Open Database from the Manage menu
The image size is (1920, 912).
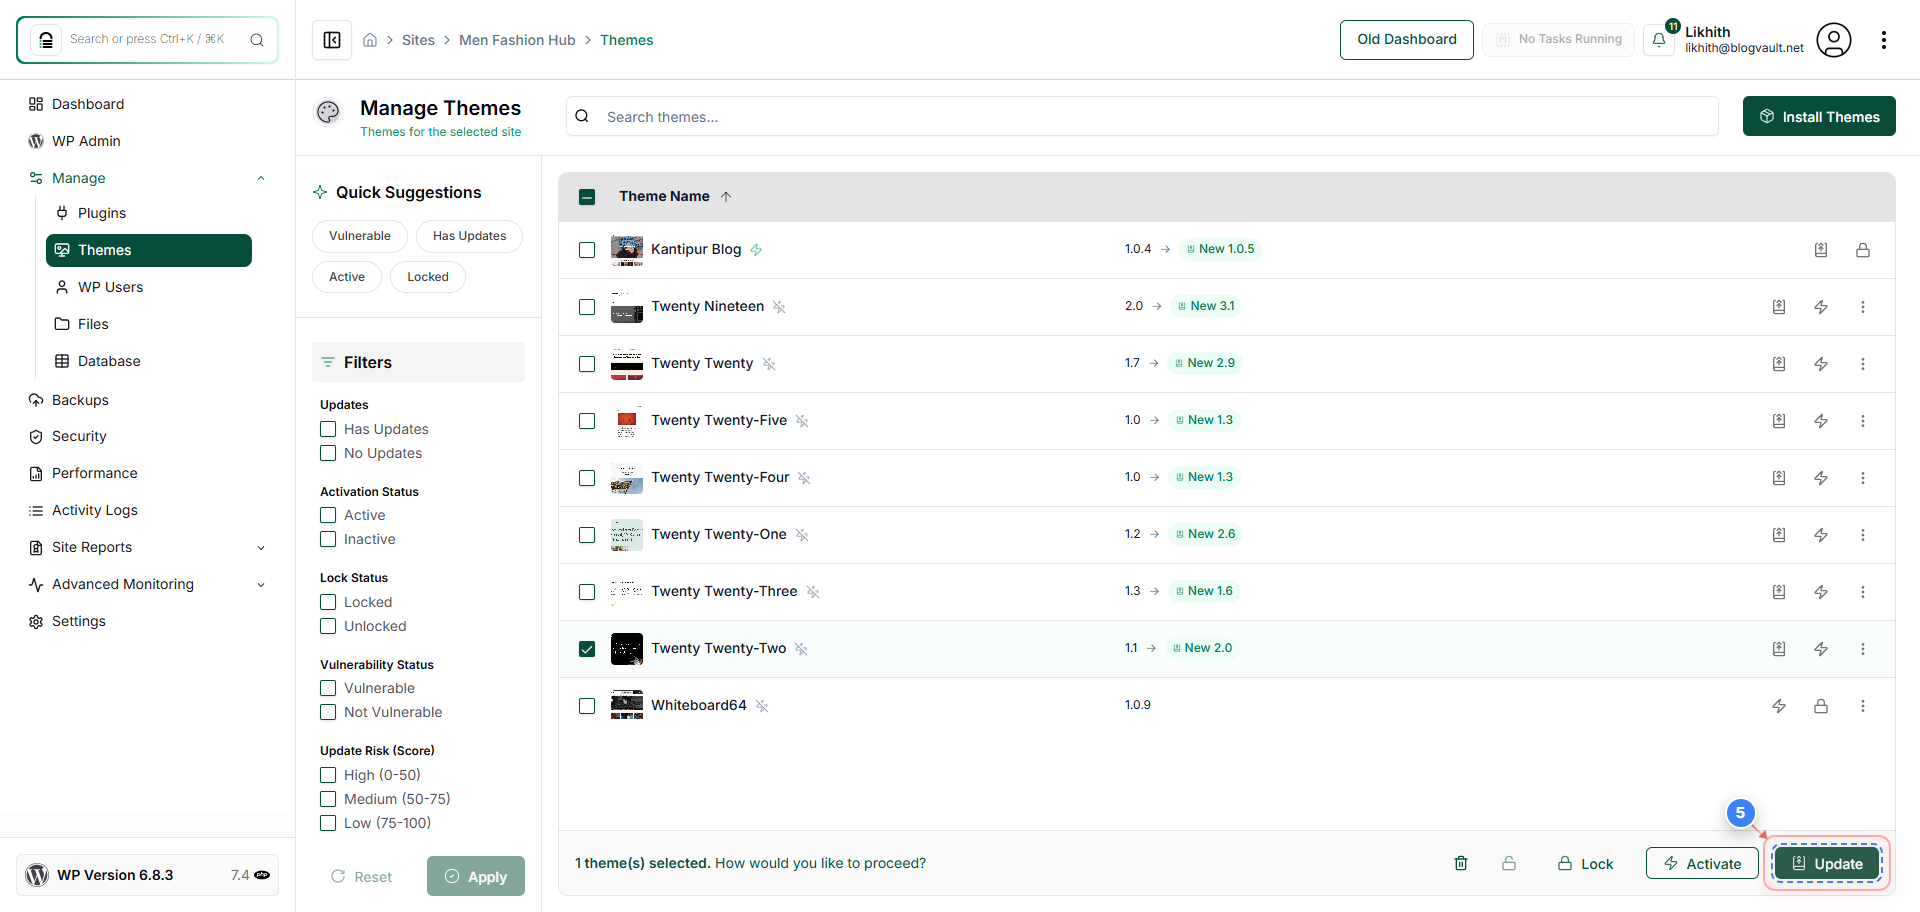click(108, 361)
